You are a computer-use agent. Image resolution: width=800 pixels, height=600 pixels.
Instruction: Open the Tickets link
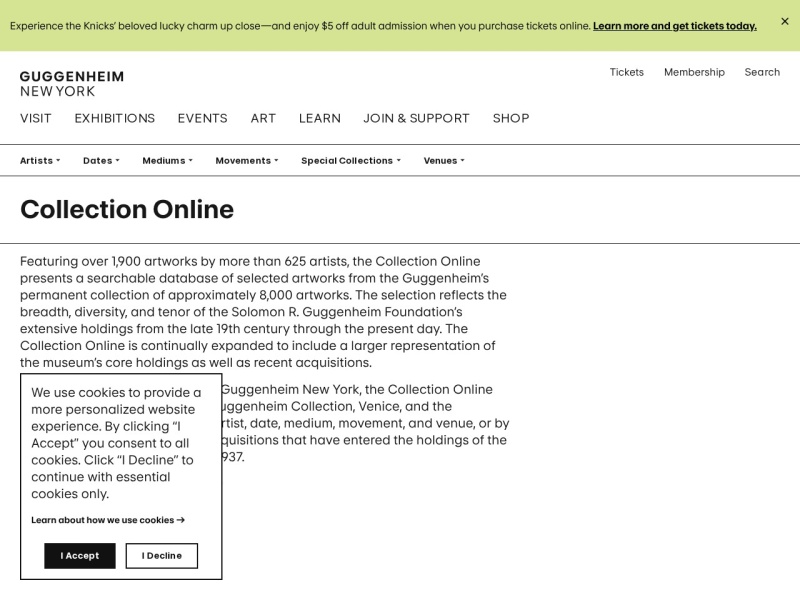click(x=627, y=72)
